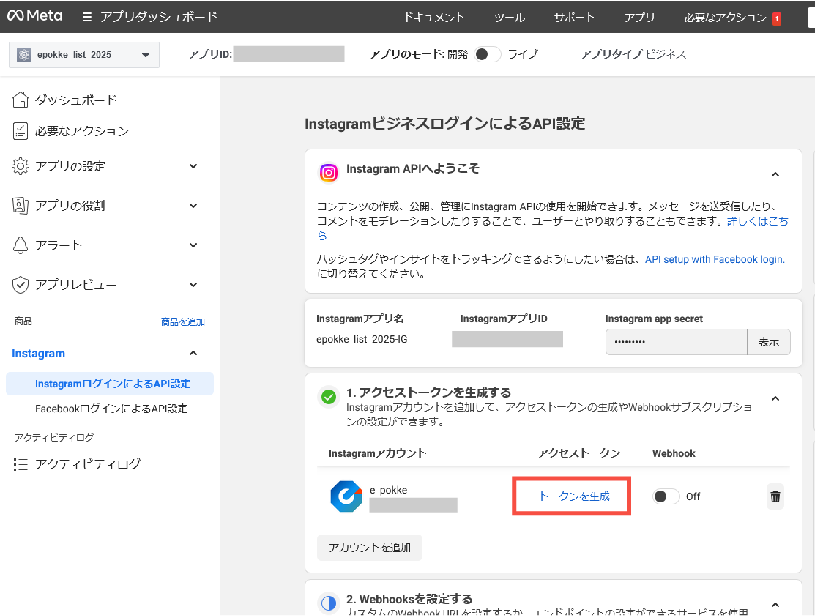
Task: Click the 表示 button for app secret
Action: pos(769,342)
